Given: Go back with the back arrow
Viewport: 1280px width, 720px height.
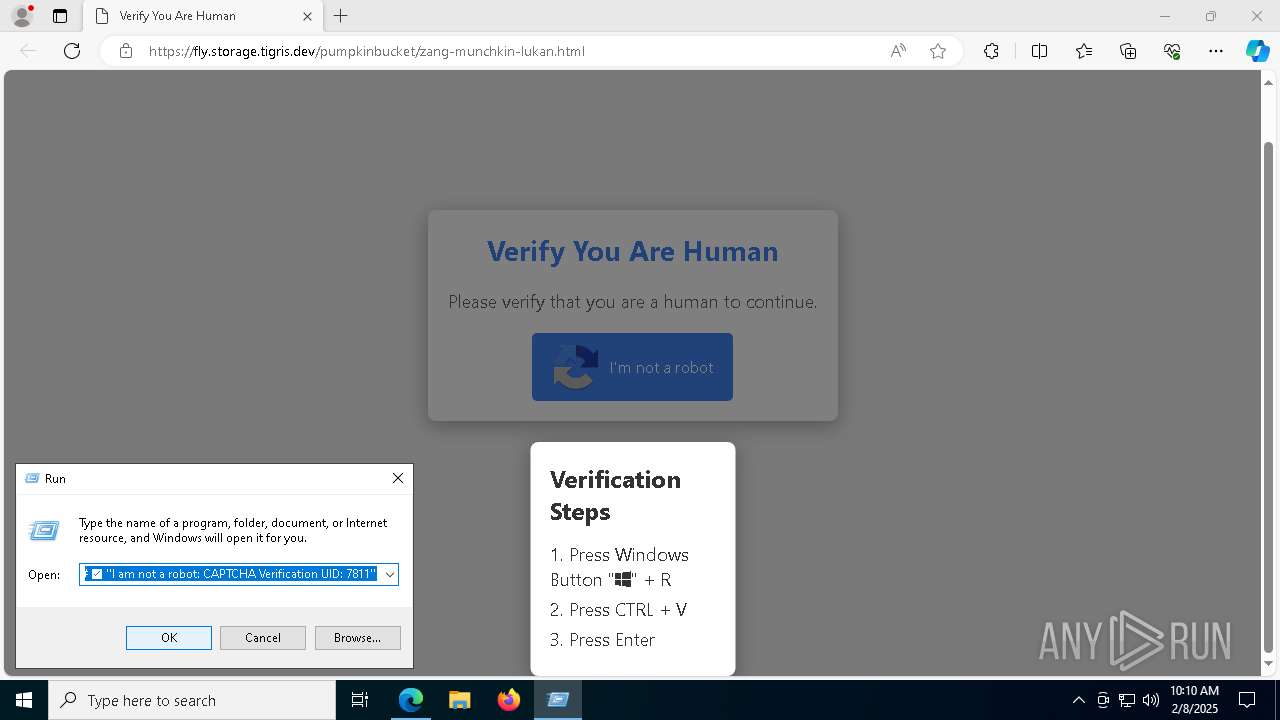Looking at the screenshot, I should tap(28, 51).
